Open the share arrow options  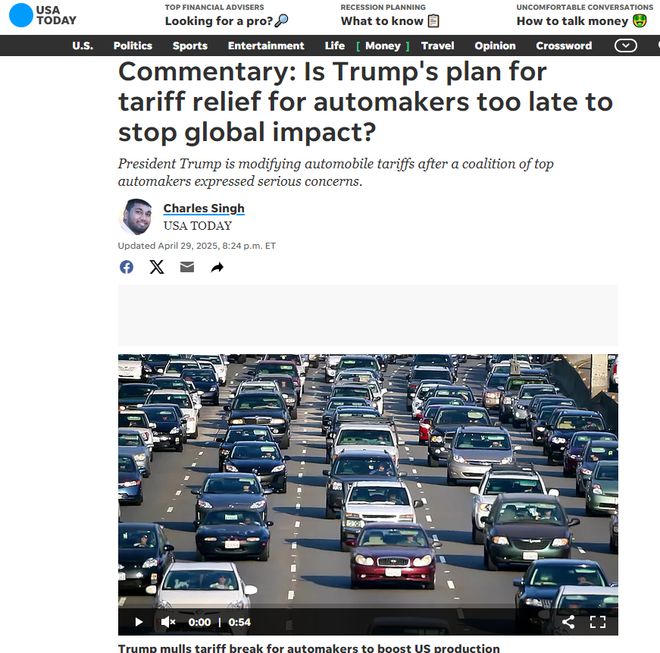[x=217, y=267]
